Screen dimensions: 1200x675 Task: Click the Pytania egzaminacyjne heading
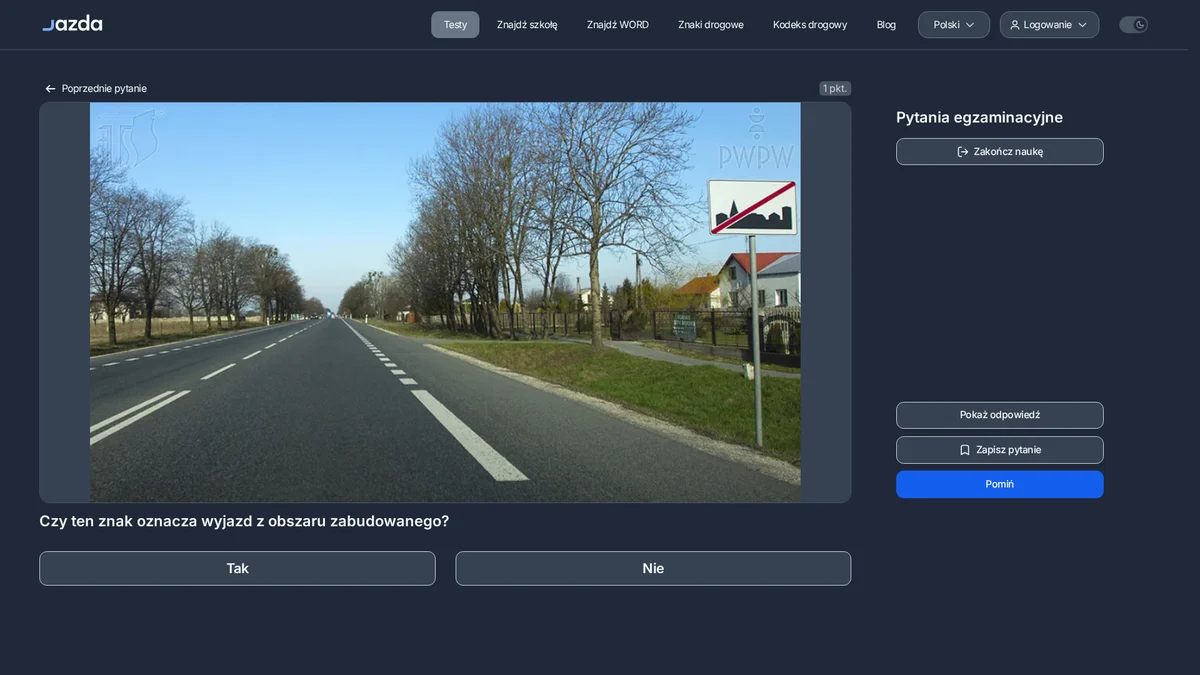(x=979, y=118)
